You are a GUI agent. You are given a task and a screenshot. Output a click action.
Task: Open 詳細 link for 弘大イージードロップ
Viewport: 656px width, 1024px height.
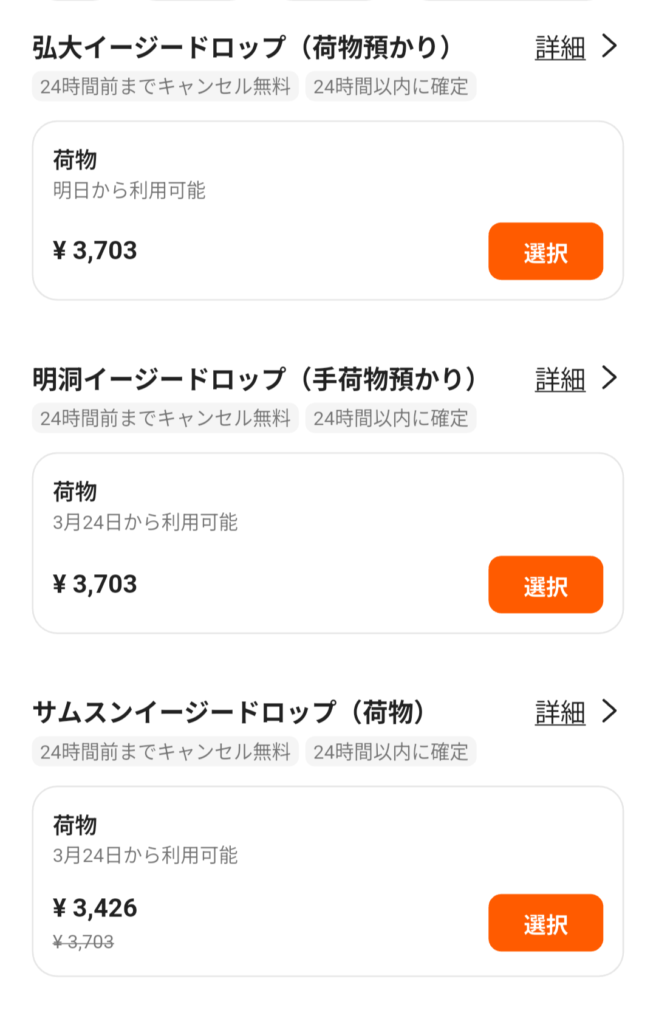[x=560, y=48]
